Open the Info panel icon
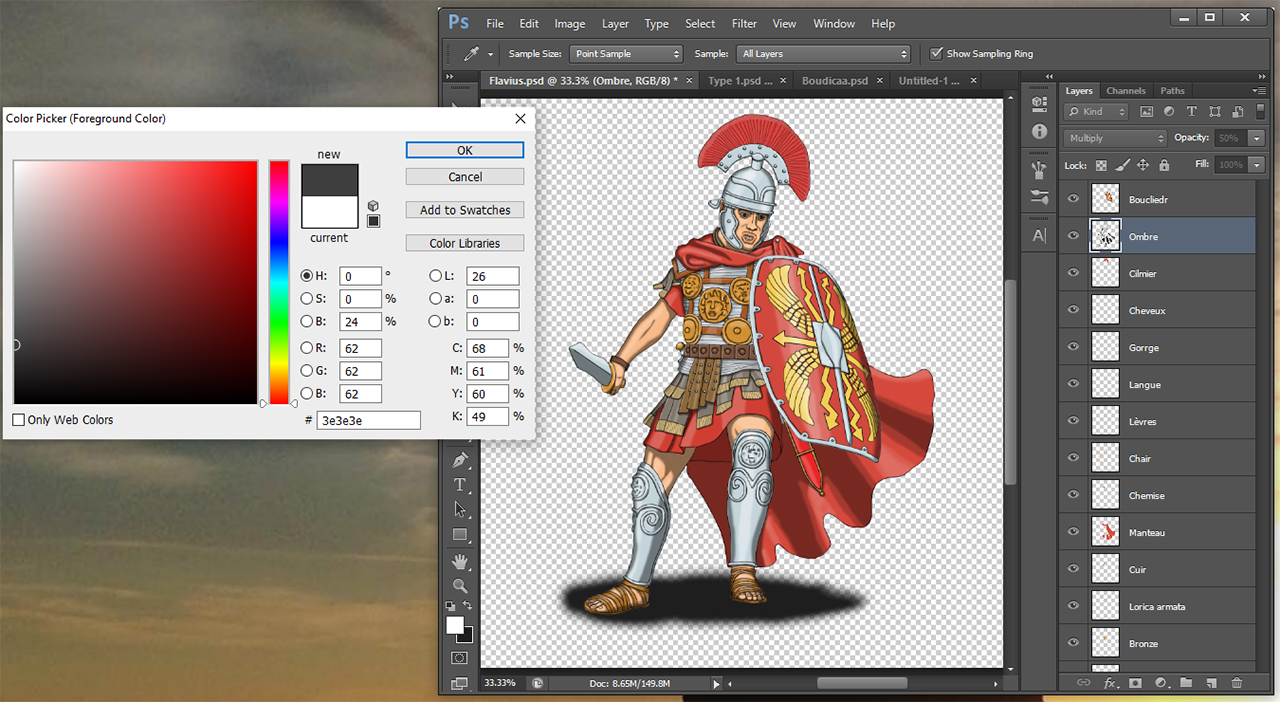This screenshot has height=702, width=1280. point(1039,132)
